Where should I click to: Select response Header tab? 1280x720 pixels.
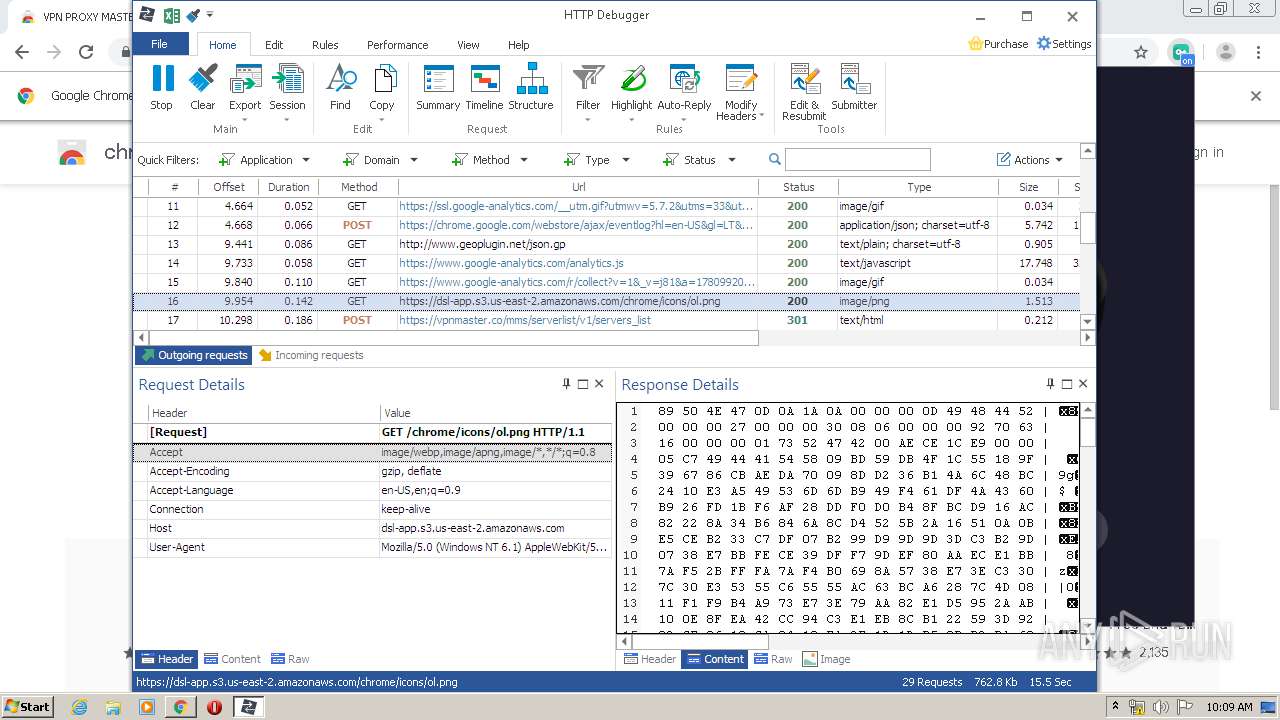pos(650,659)
